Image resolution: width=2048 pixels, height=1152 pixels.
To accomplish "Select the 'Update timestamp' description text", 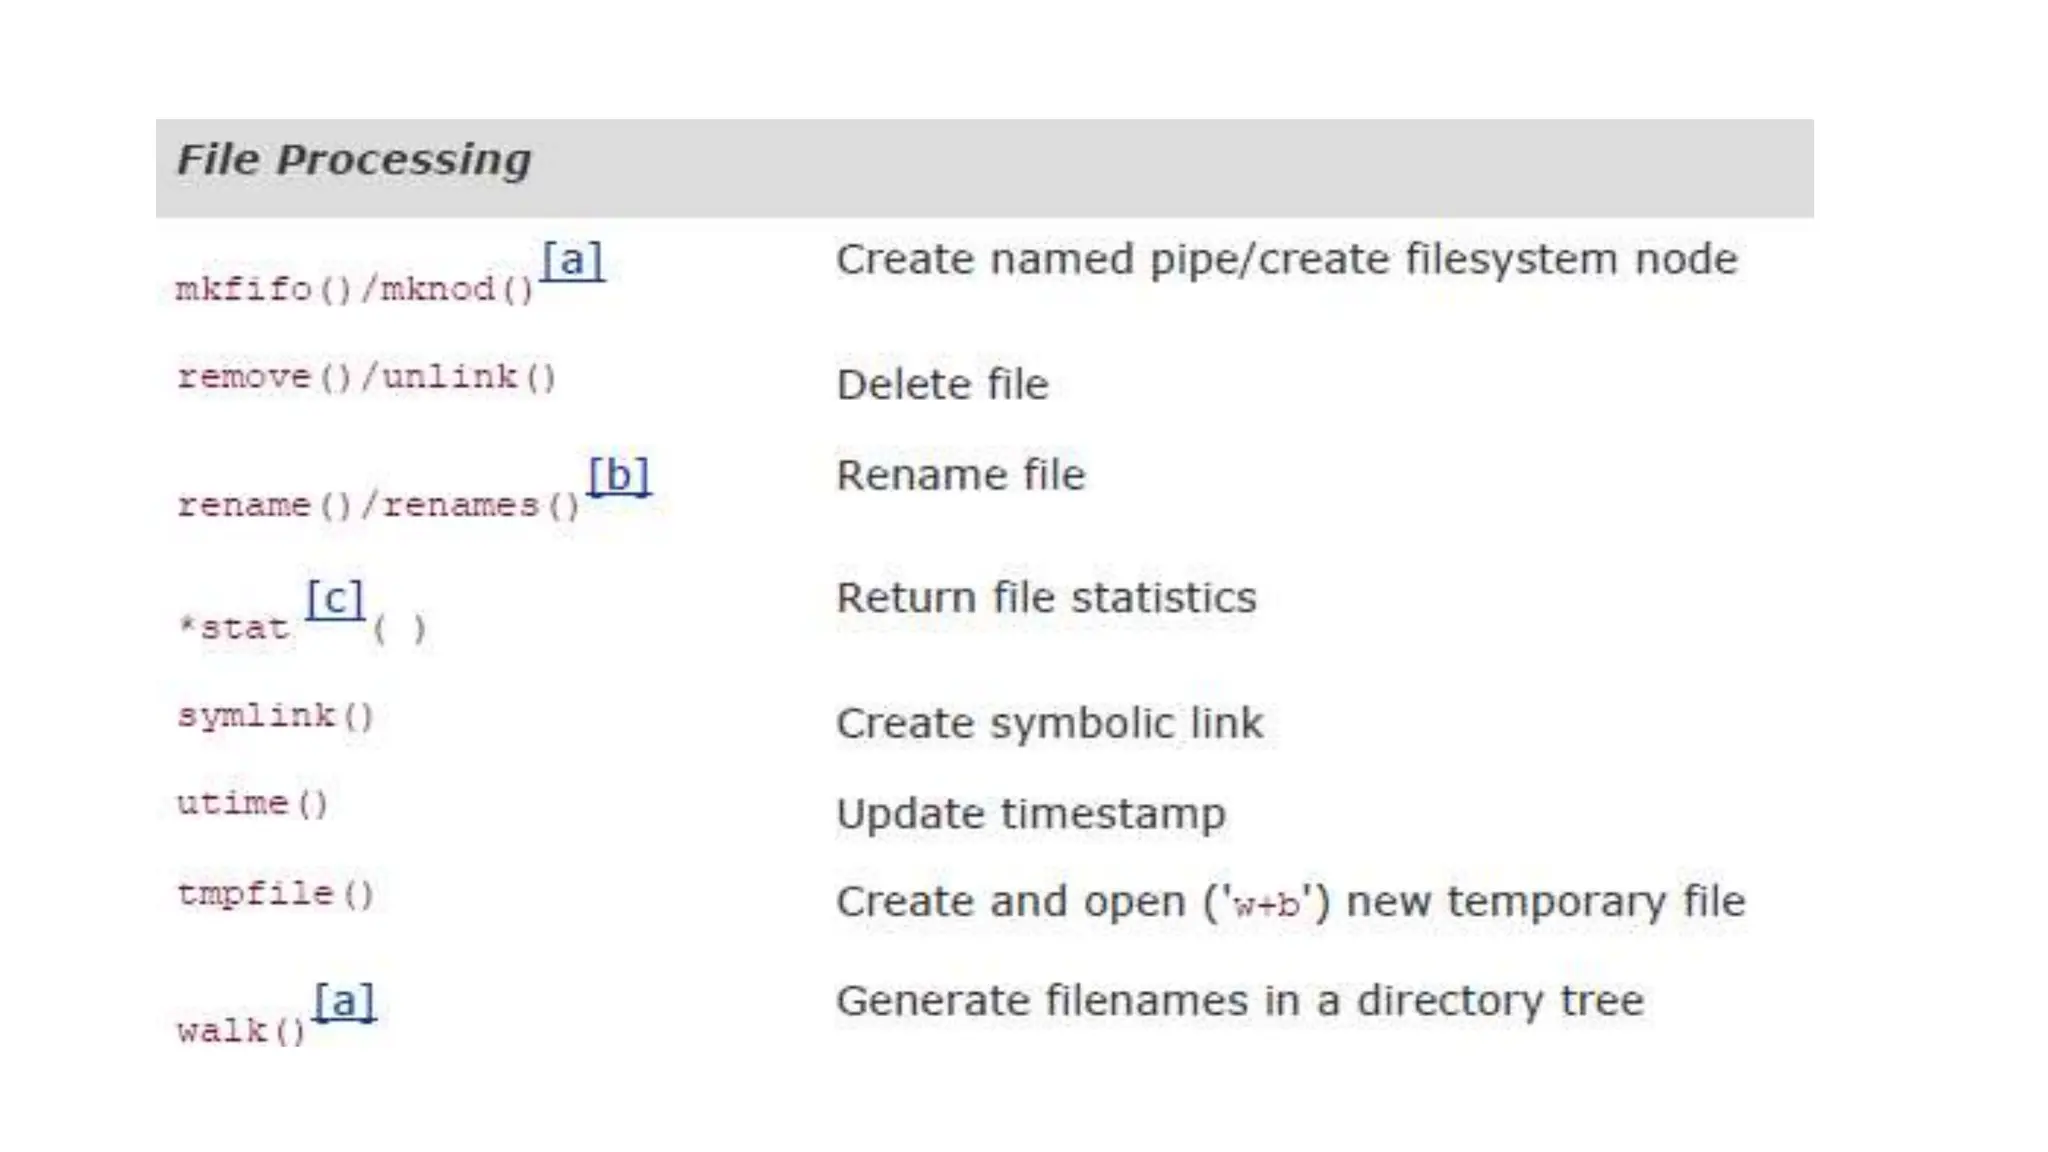I will (x=1030, y=814).
